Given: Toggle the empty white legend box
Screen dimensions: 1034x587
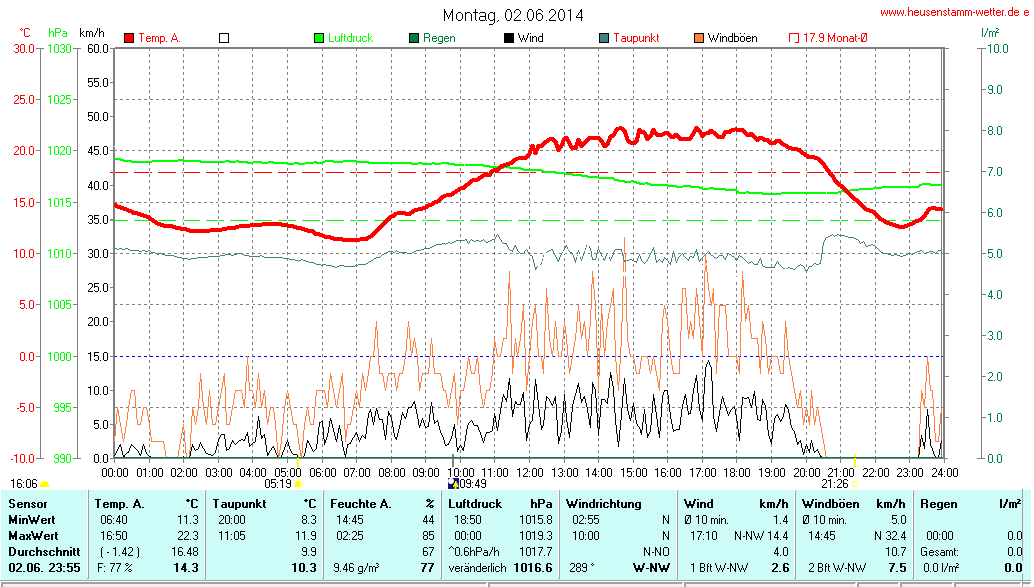Looking at the screenshot, I should tap(224, 38).
